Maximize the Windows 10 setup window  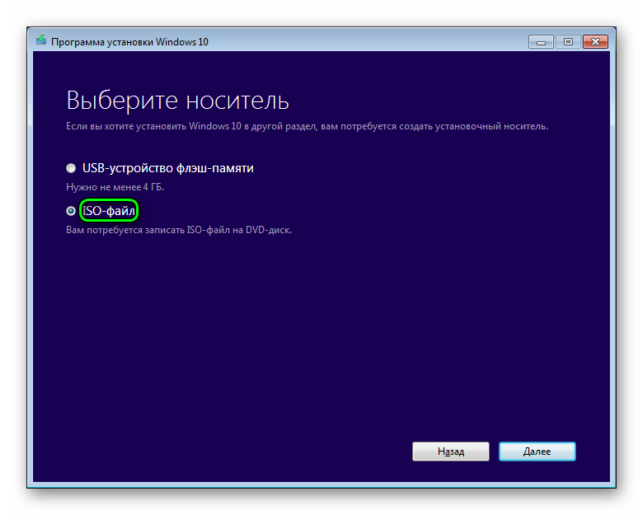tap(568, 42)
